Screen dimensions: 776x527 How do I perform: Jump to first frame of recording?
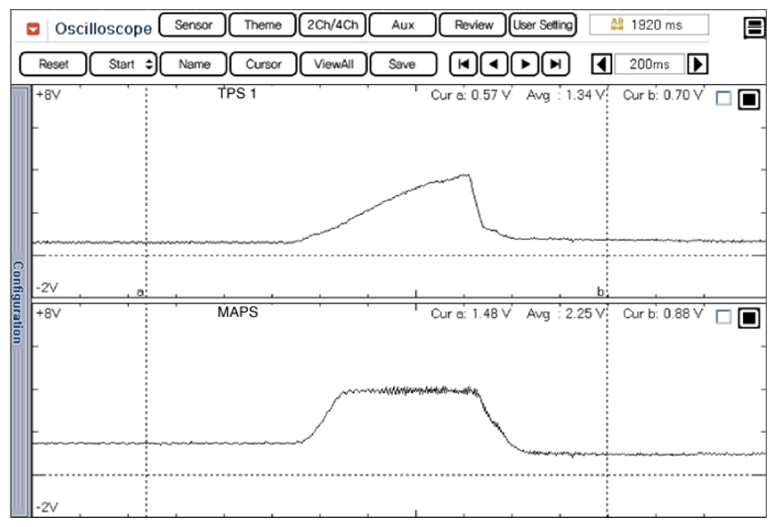463,64
